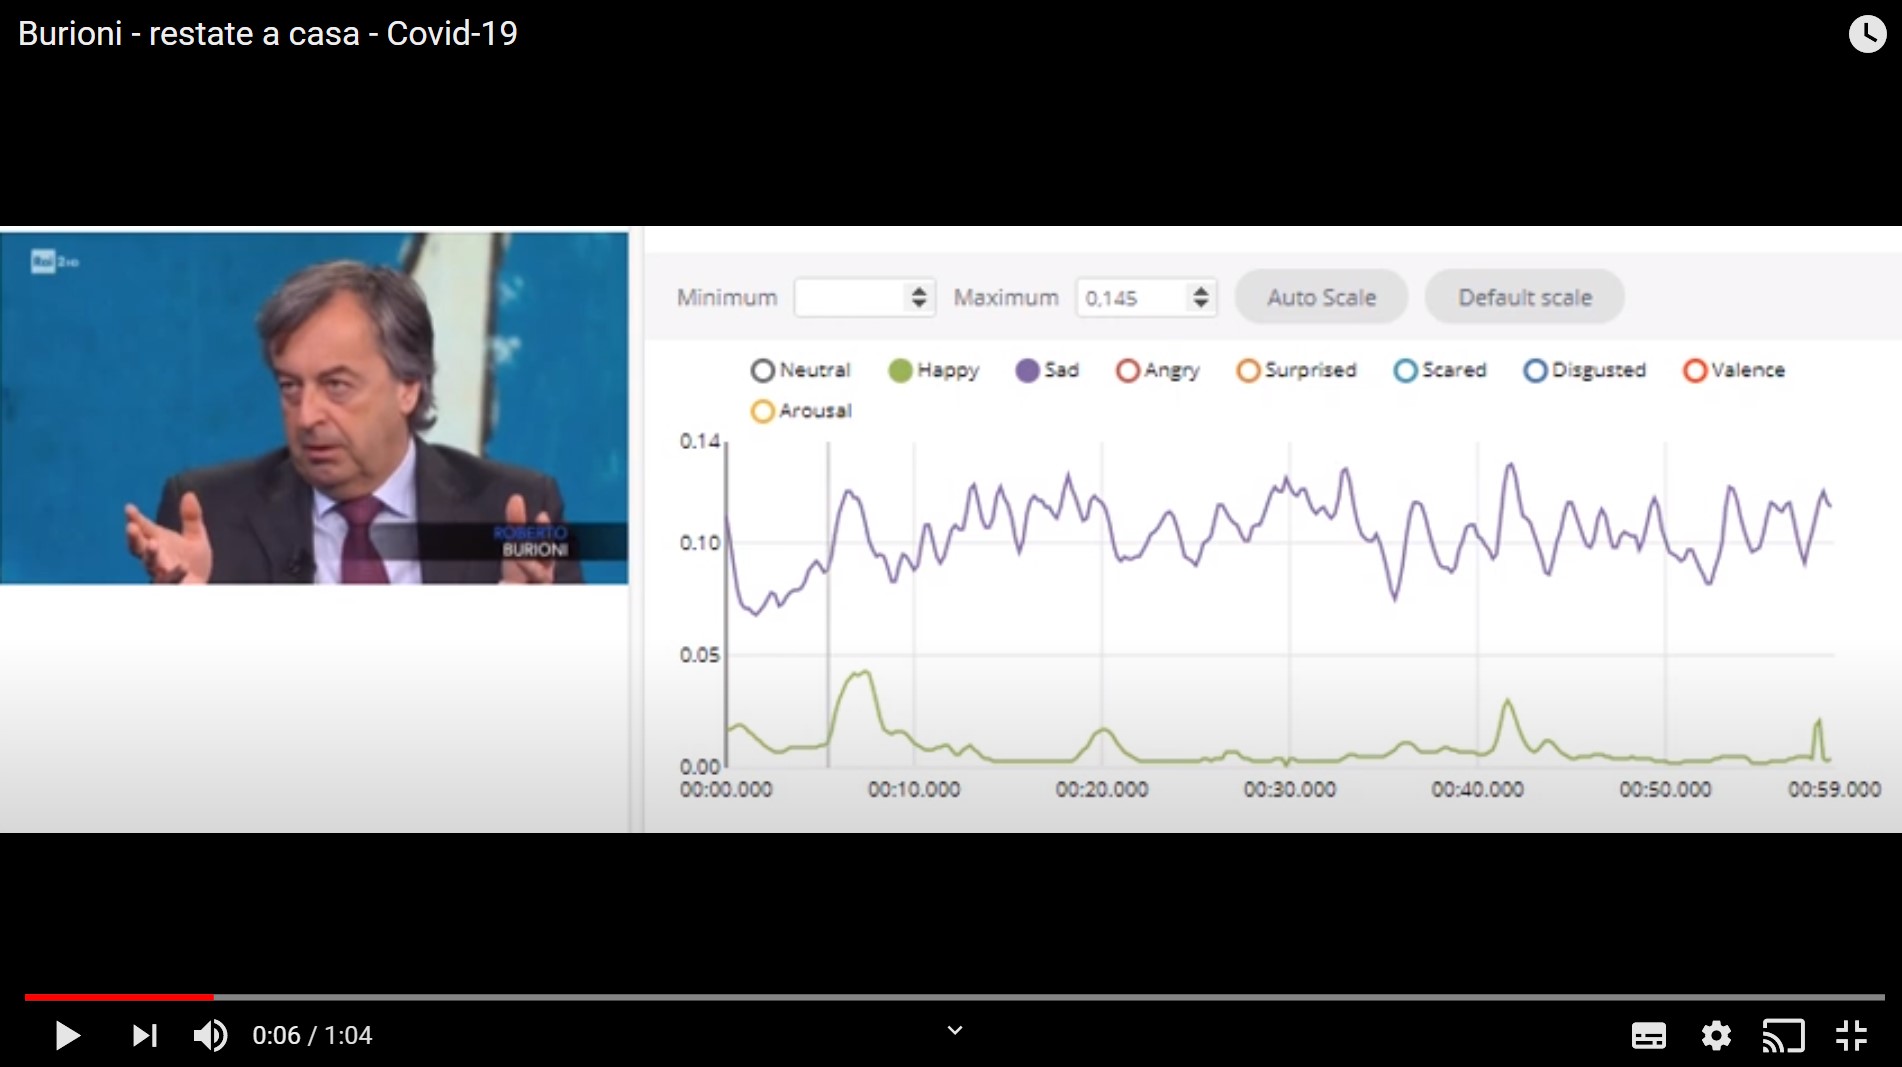Screen dimensions: 1902x1067
Task: Adjust the Maximum field stepper arrows
Action: pos(1201,297)
